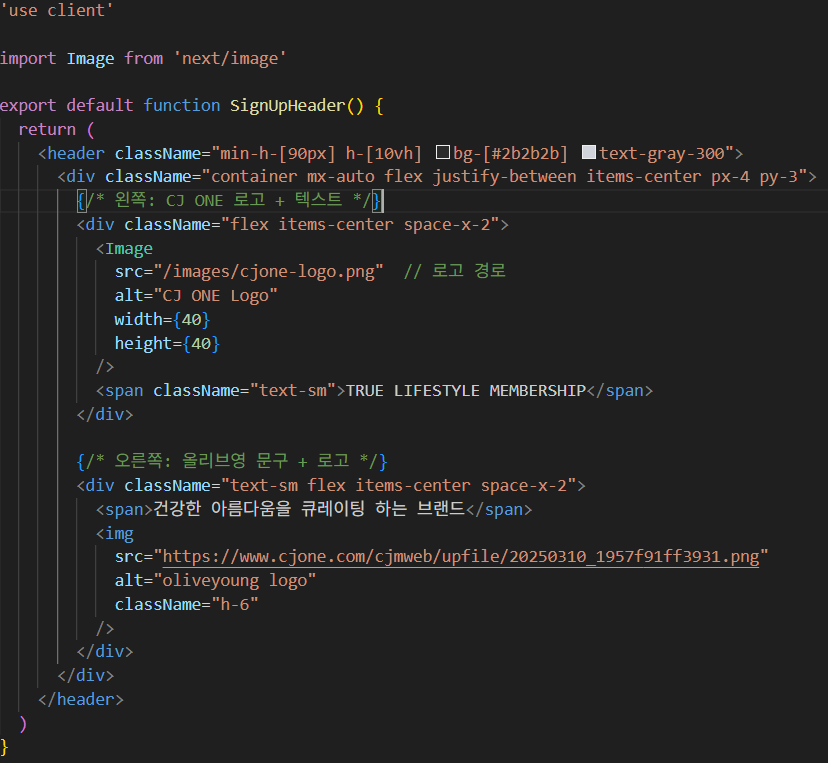Click the opening img tag
Viewport: 828px width, 763px height.
click(x=115, y=533)
